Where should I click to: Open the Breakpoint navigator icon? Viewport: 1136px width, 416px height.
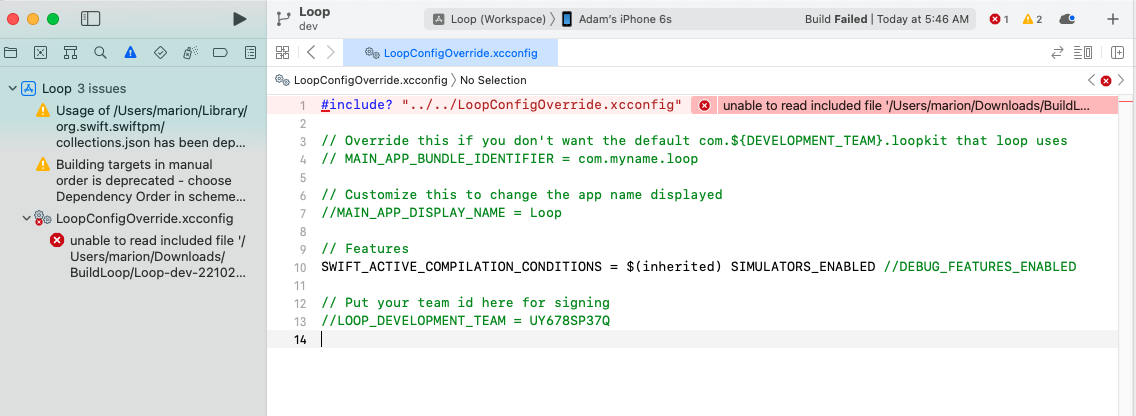pyautogui.click(x=220, y=52)
